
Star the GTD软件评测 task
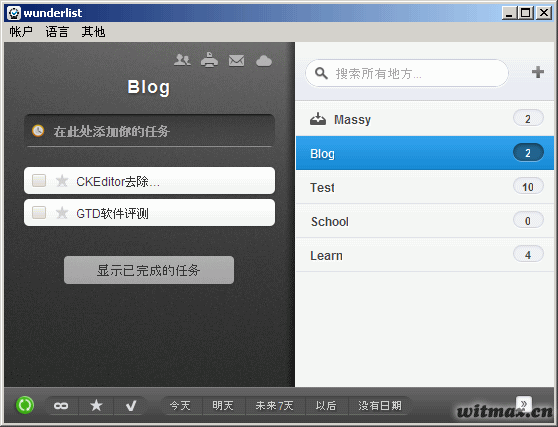(x=62, y=213)
